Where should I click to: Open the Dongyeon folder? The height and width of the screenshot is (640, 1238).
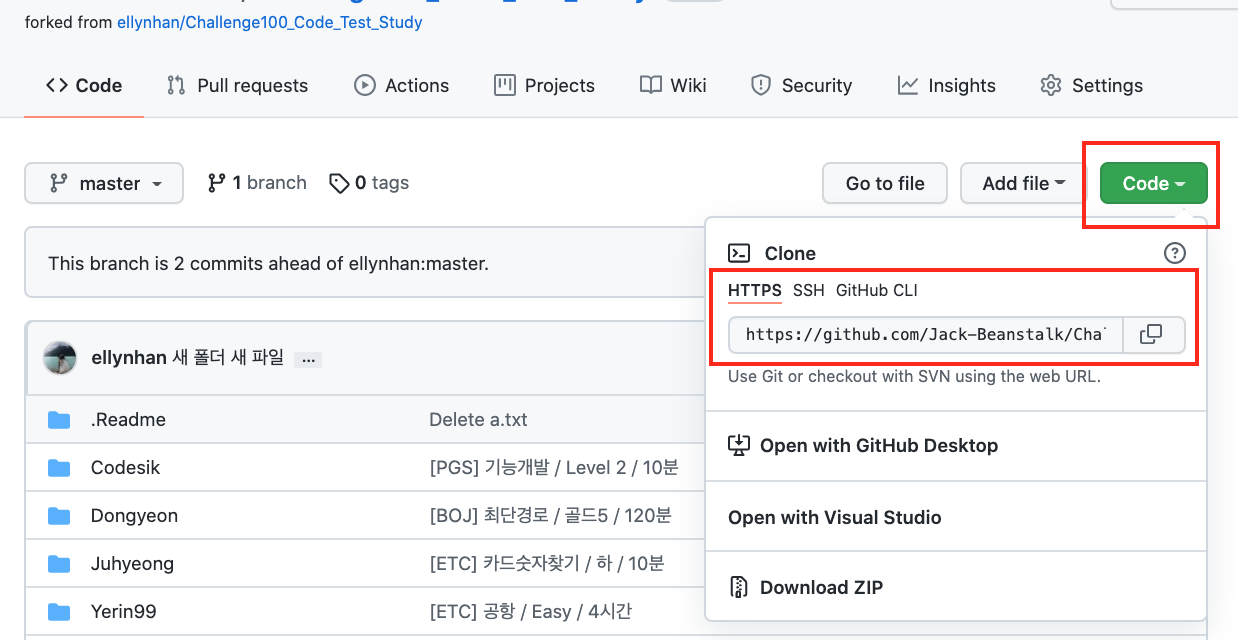134,516
